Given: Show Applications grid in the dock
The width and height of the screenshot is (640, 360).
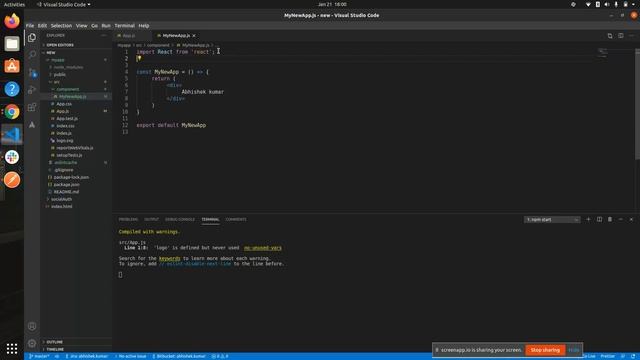Looking at the screenshot, I should click(x=12, y=349).
